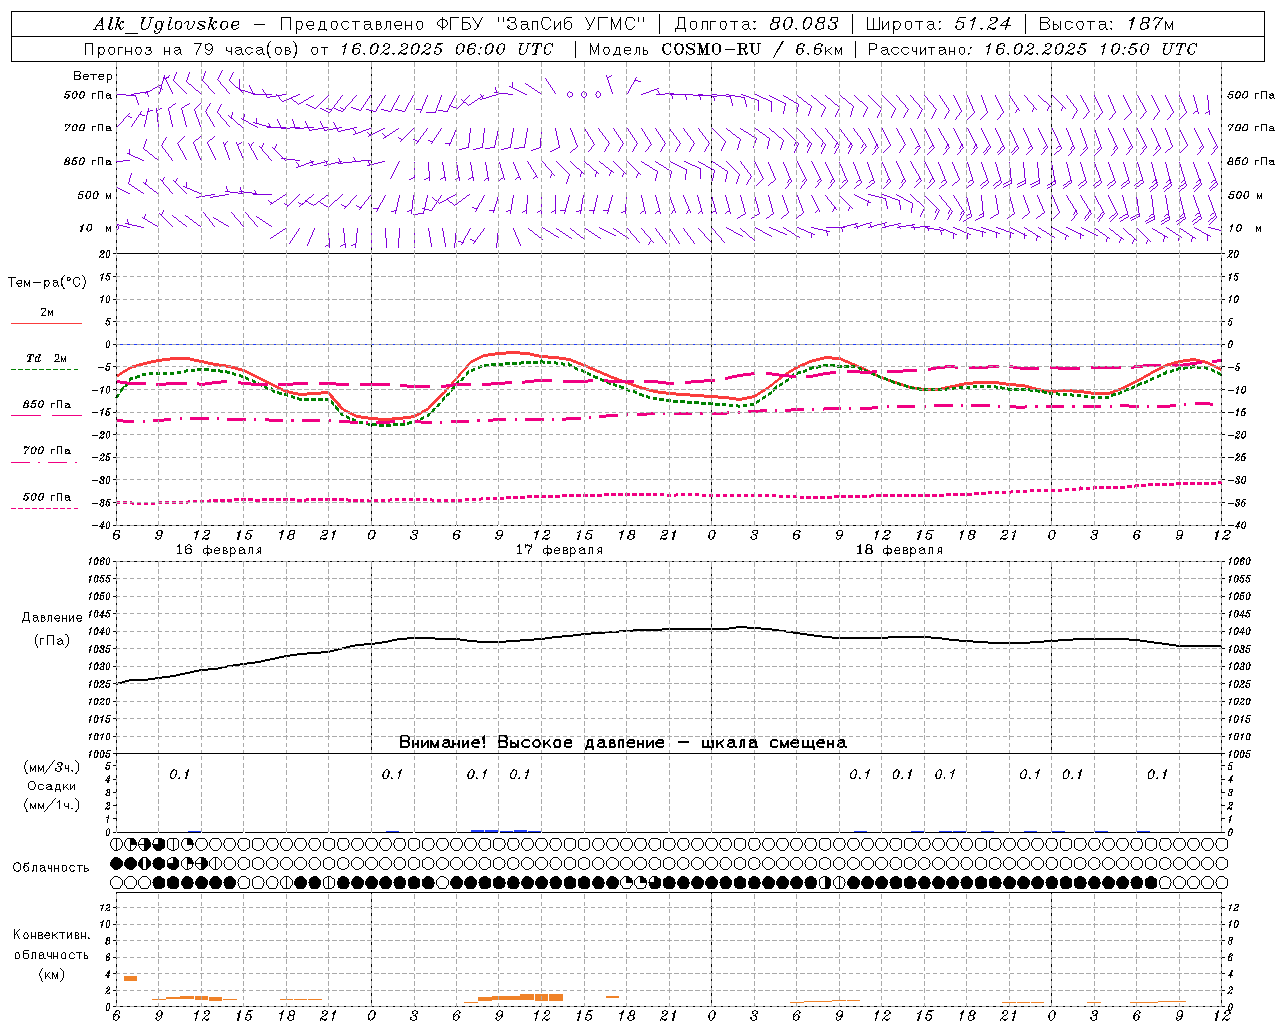This screenshot has height=1024, width=1280.
Task: Click the '500 м' wind level label on left
Action: [95, 195]
